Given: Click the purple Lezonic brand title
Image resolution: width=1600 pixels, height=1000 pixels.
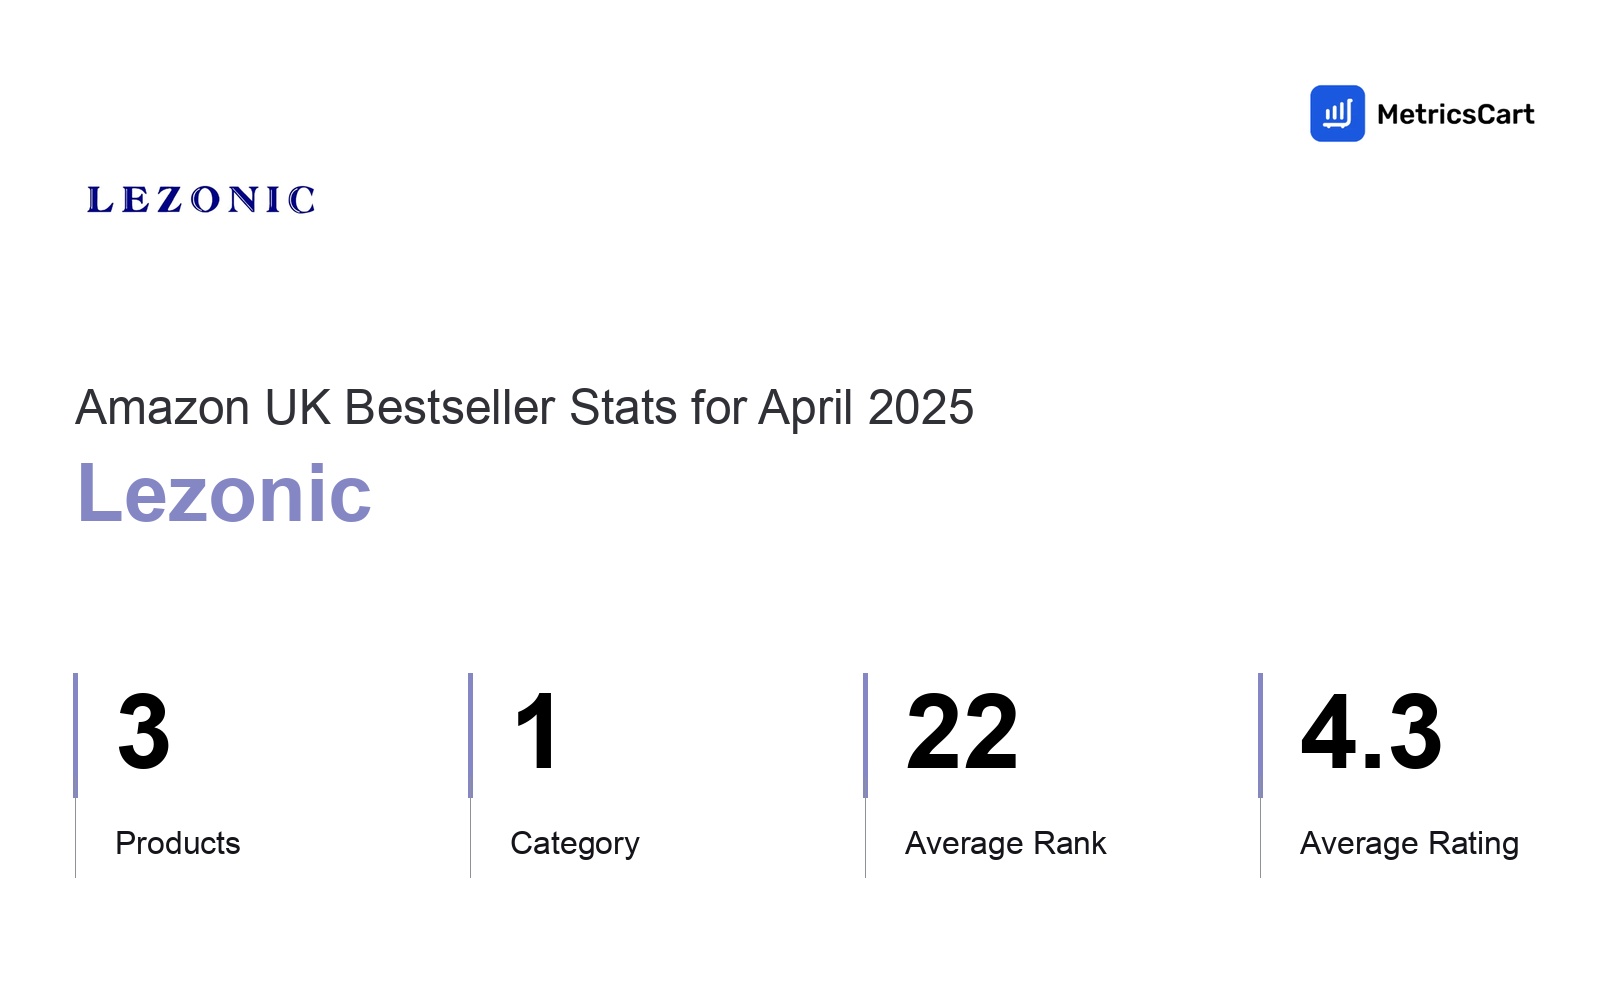Looking at the screenshot, I should (224, 493).
